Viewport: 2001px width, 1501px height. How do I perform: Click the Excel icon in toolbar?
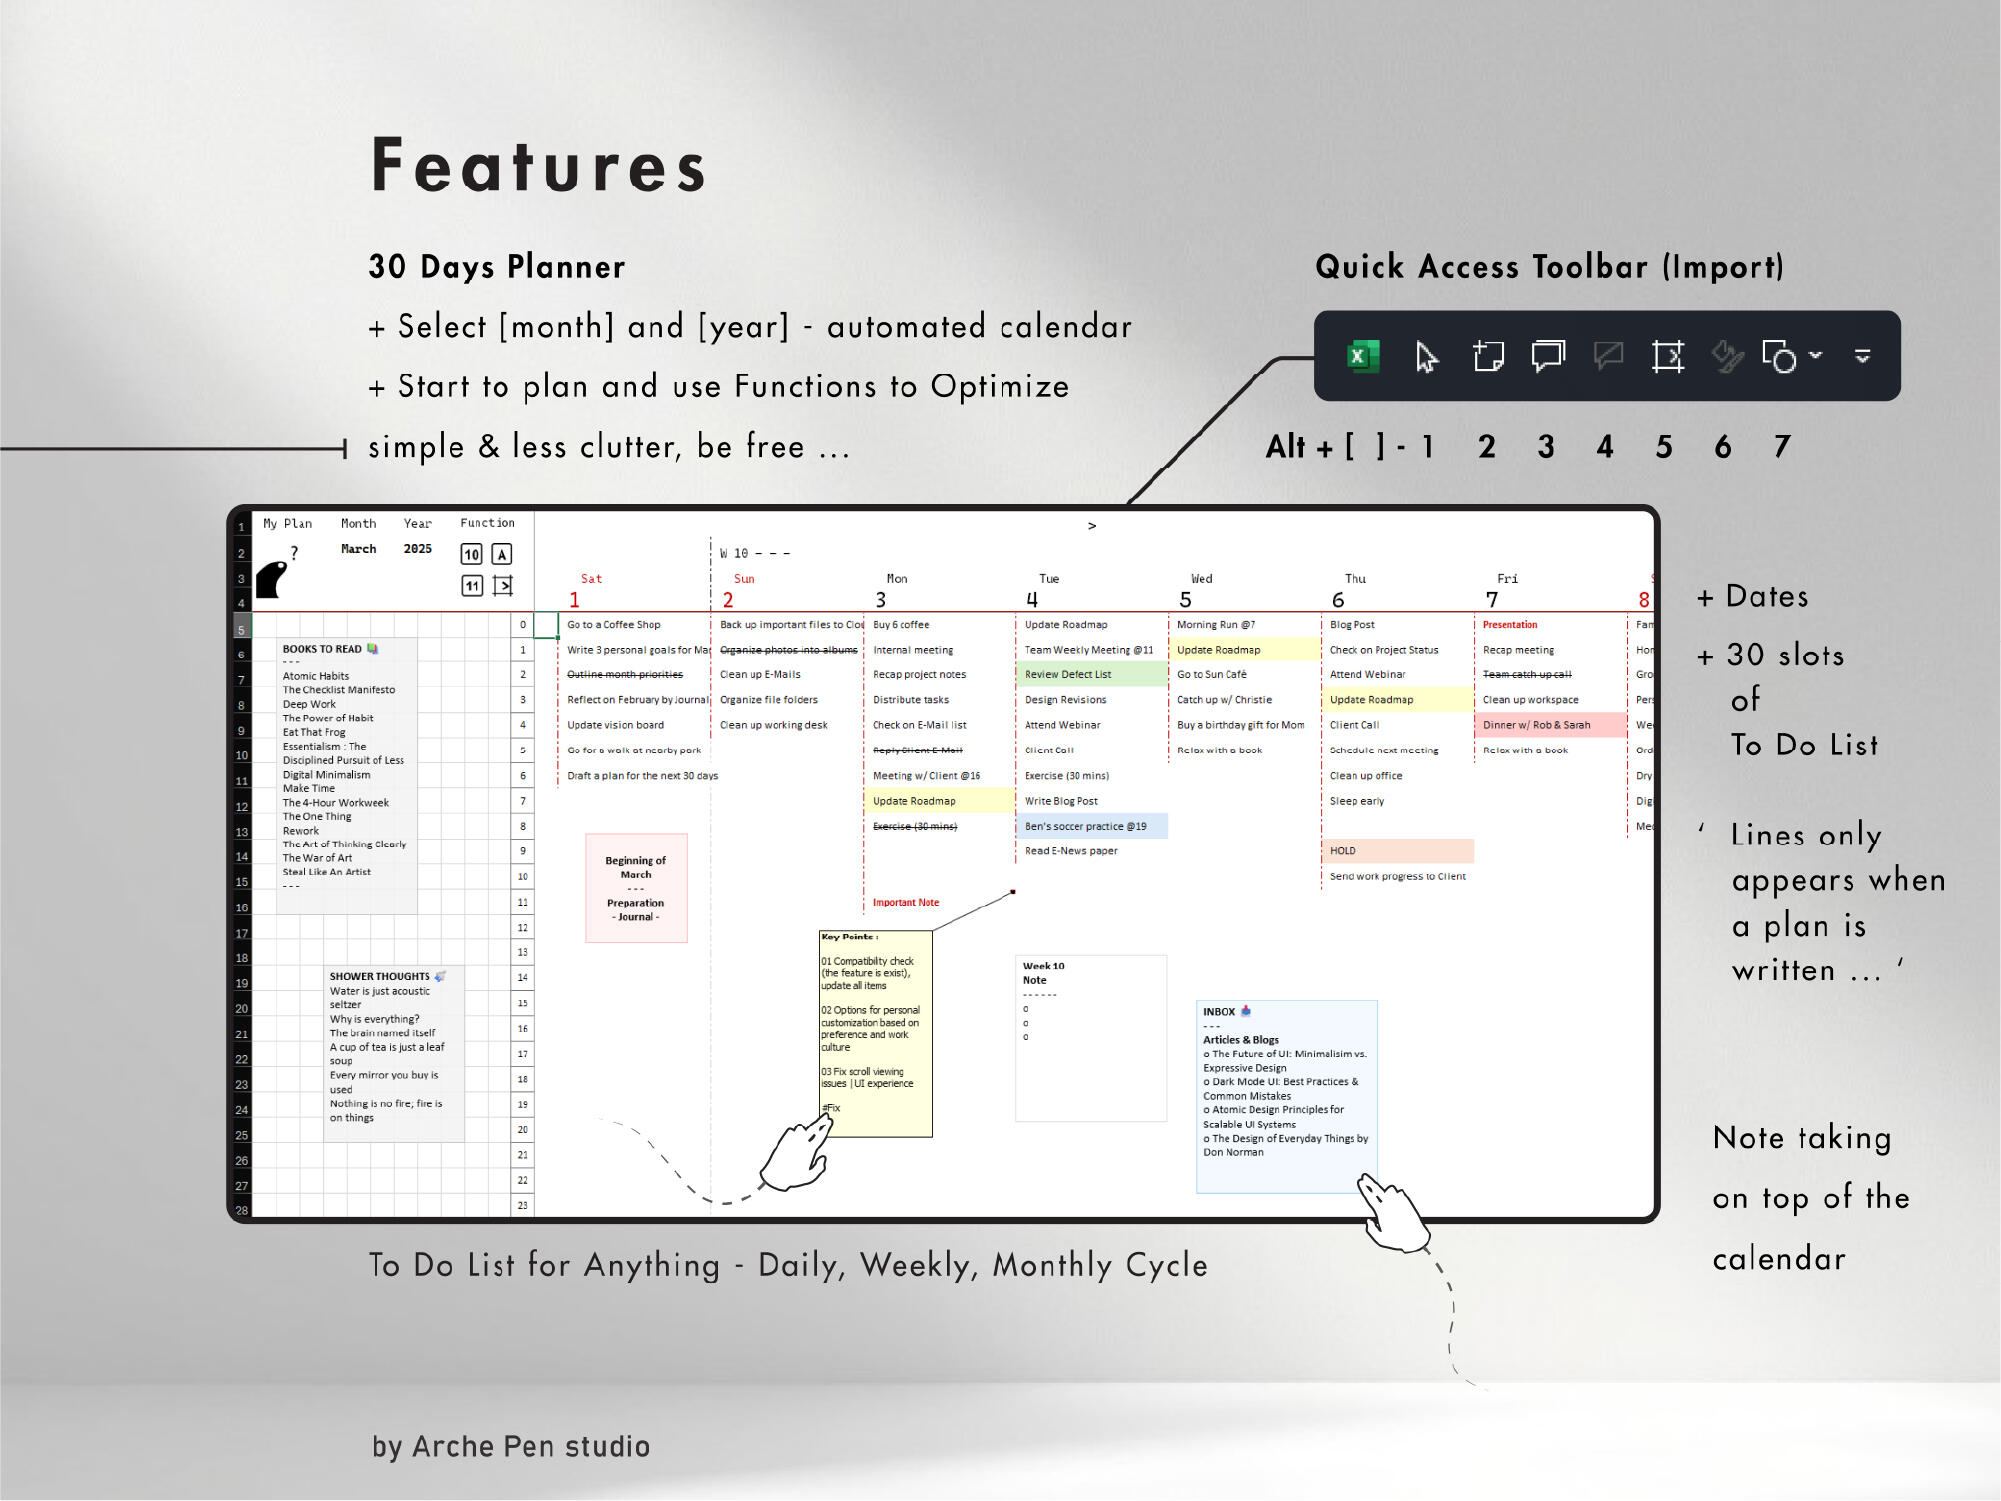coord(1363,356)
